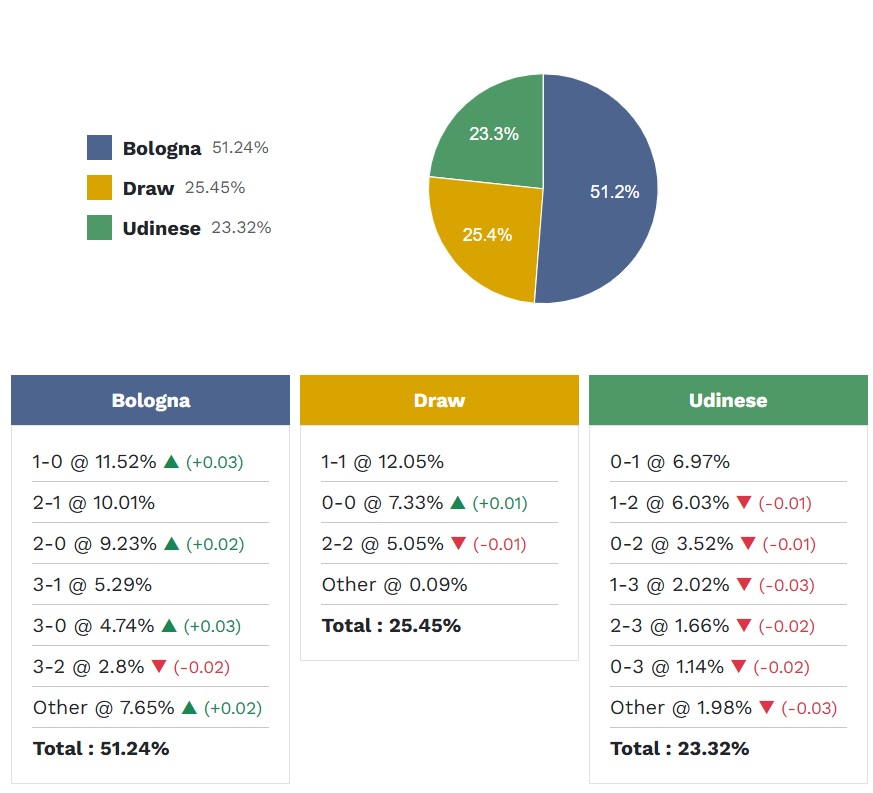Screen dimensions: 873x793
Task: Click the green up arrow beside 1-0 11.52%
Action: click(x=172, y=462)
